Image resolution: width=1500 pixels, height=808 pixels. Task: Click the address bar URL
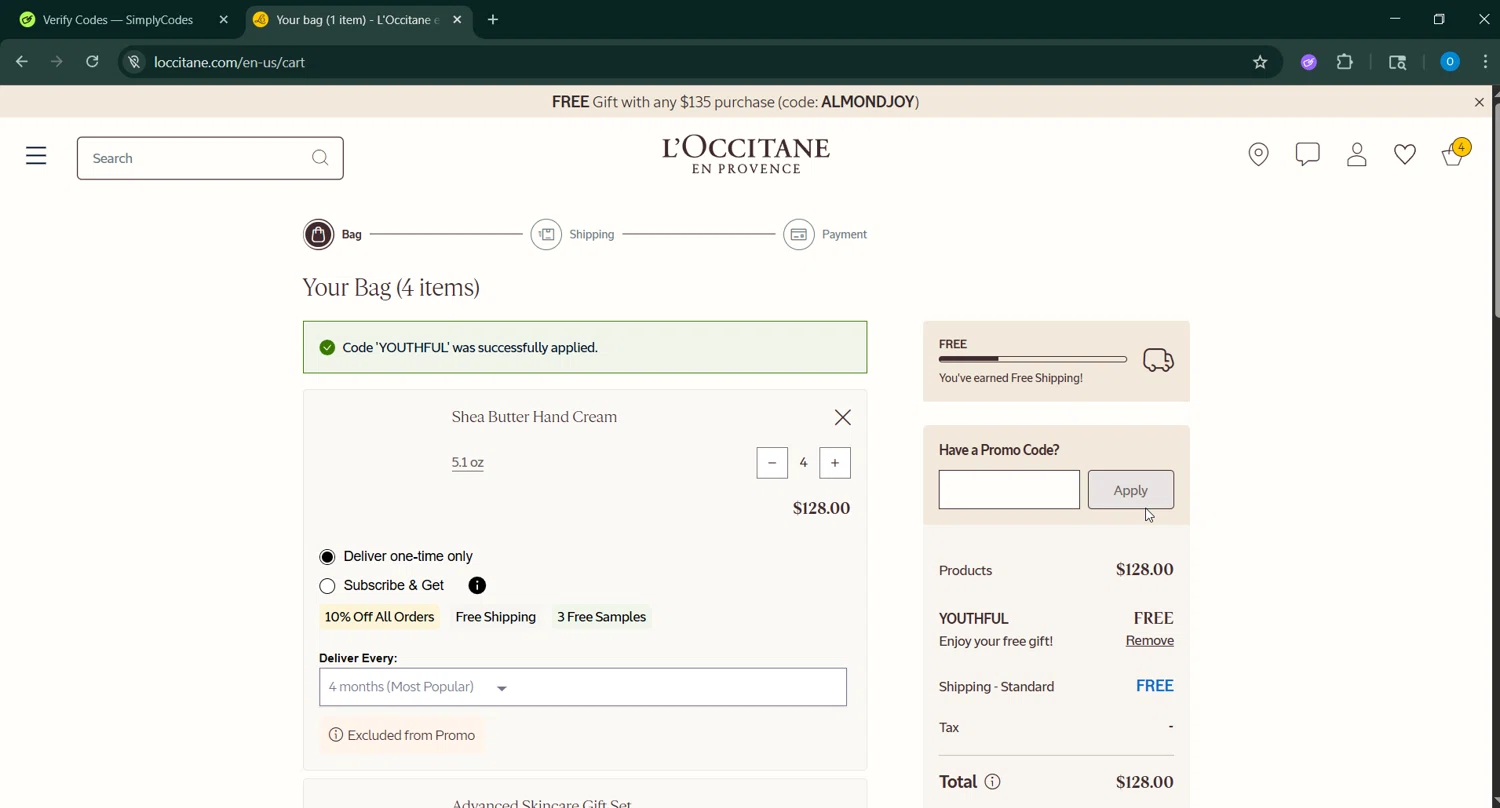coord(230,62)
